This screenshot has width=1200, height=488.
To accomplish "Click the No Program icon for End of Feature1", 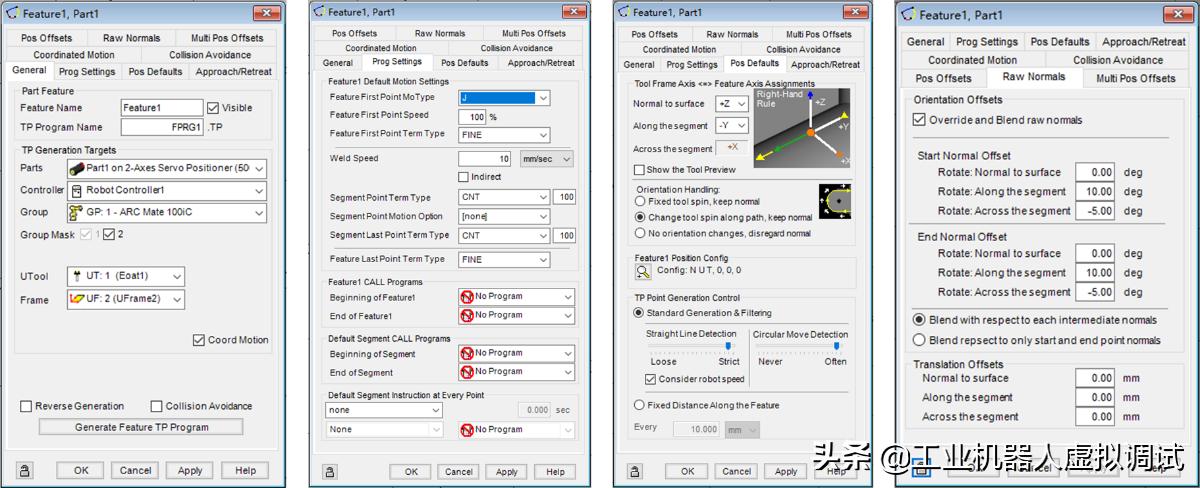I will click(466, 315).
